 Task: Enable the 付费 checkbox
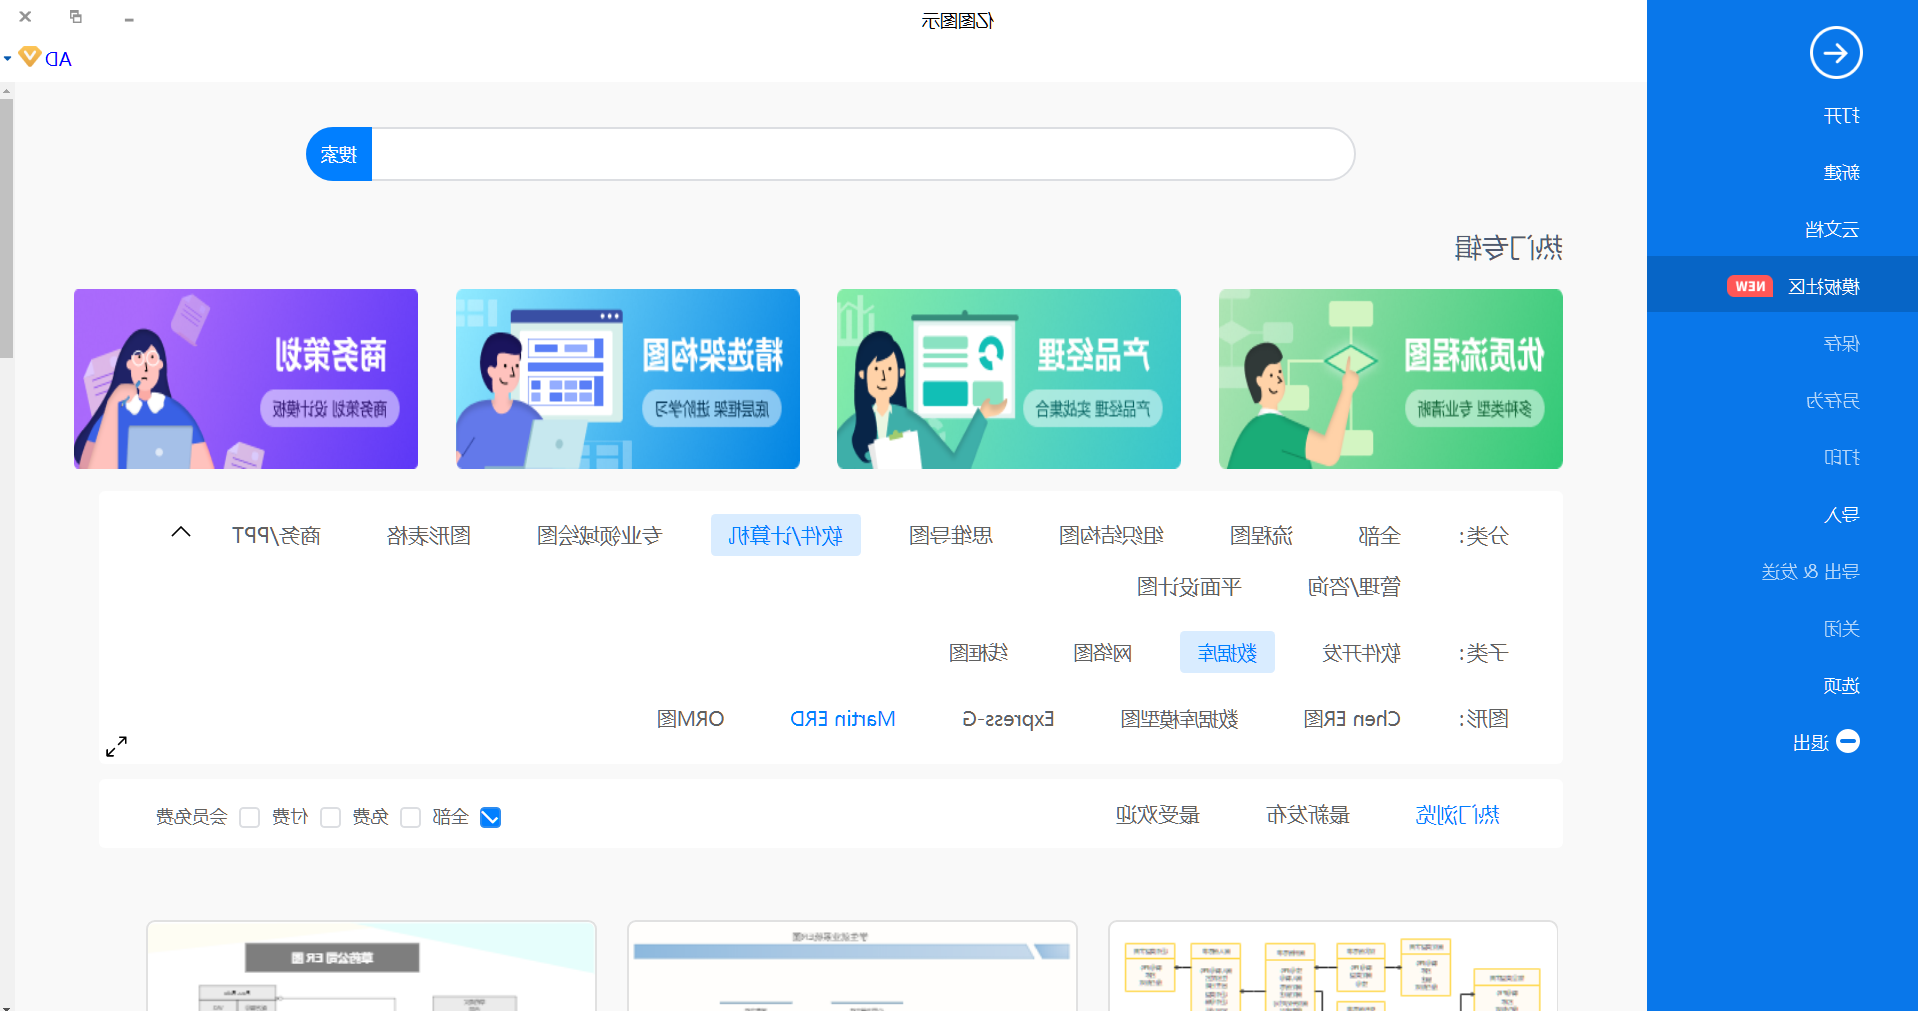click(x=330, y=817)
